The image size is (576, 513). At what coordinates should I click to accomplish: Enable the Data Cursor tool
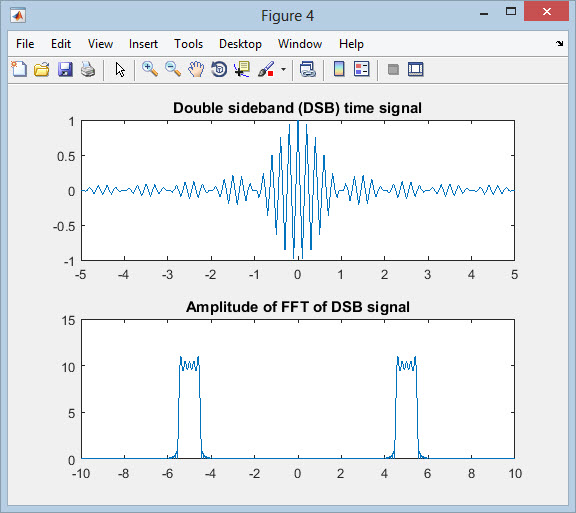pyautogui.click(x=242, y=69)
